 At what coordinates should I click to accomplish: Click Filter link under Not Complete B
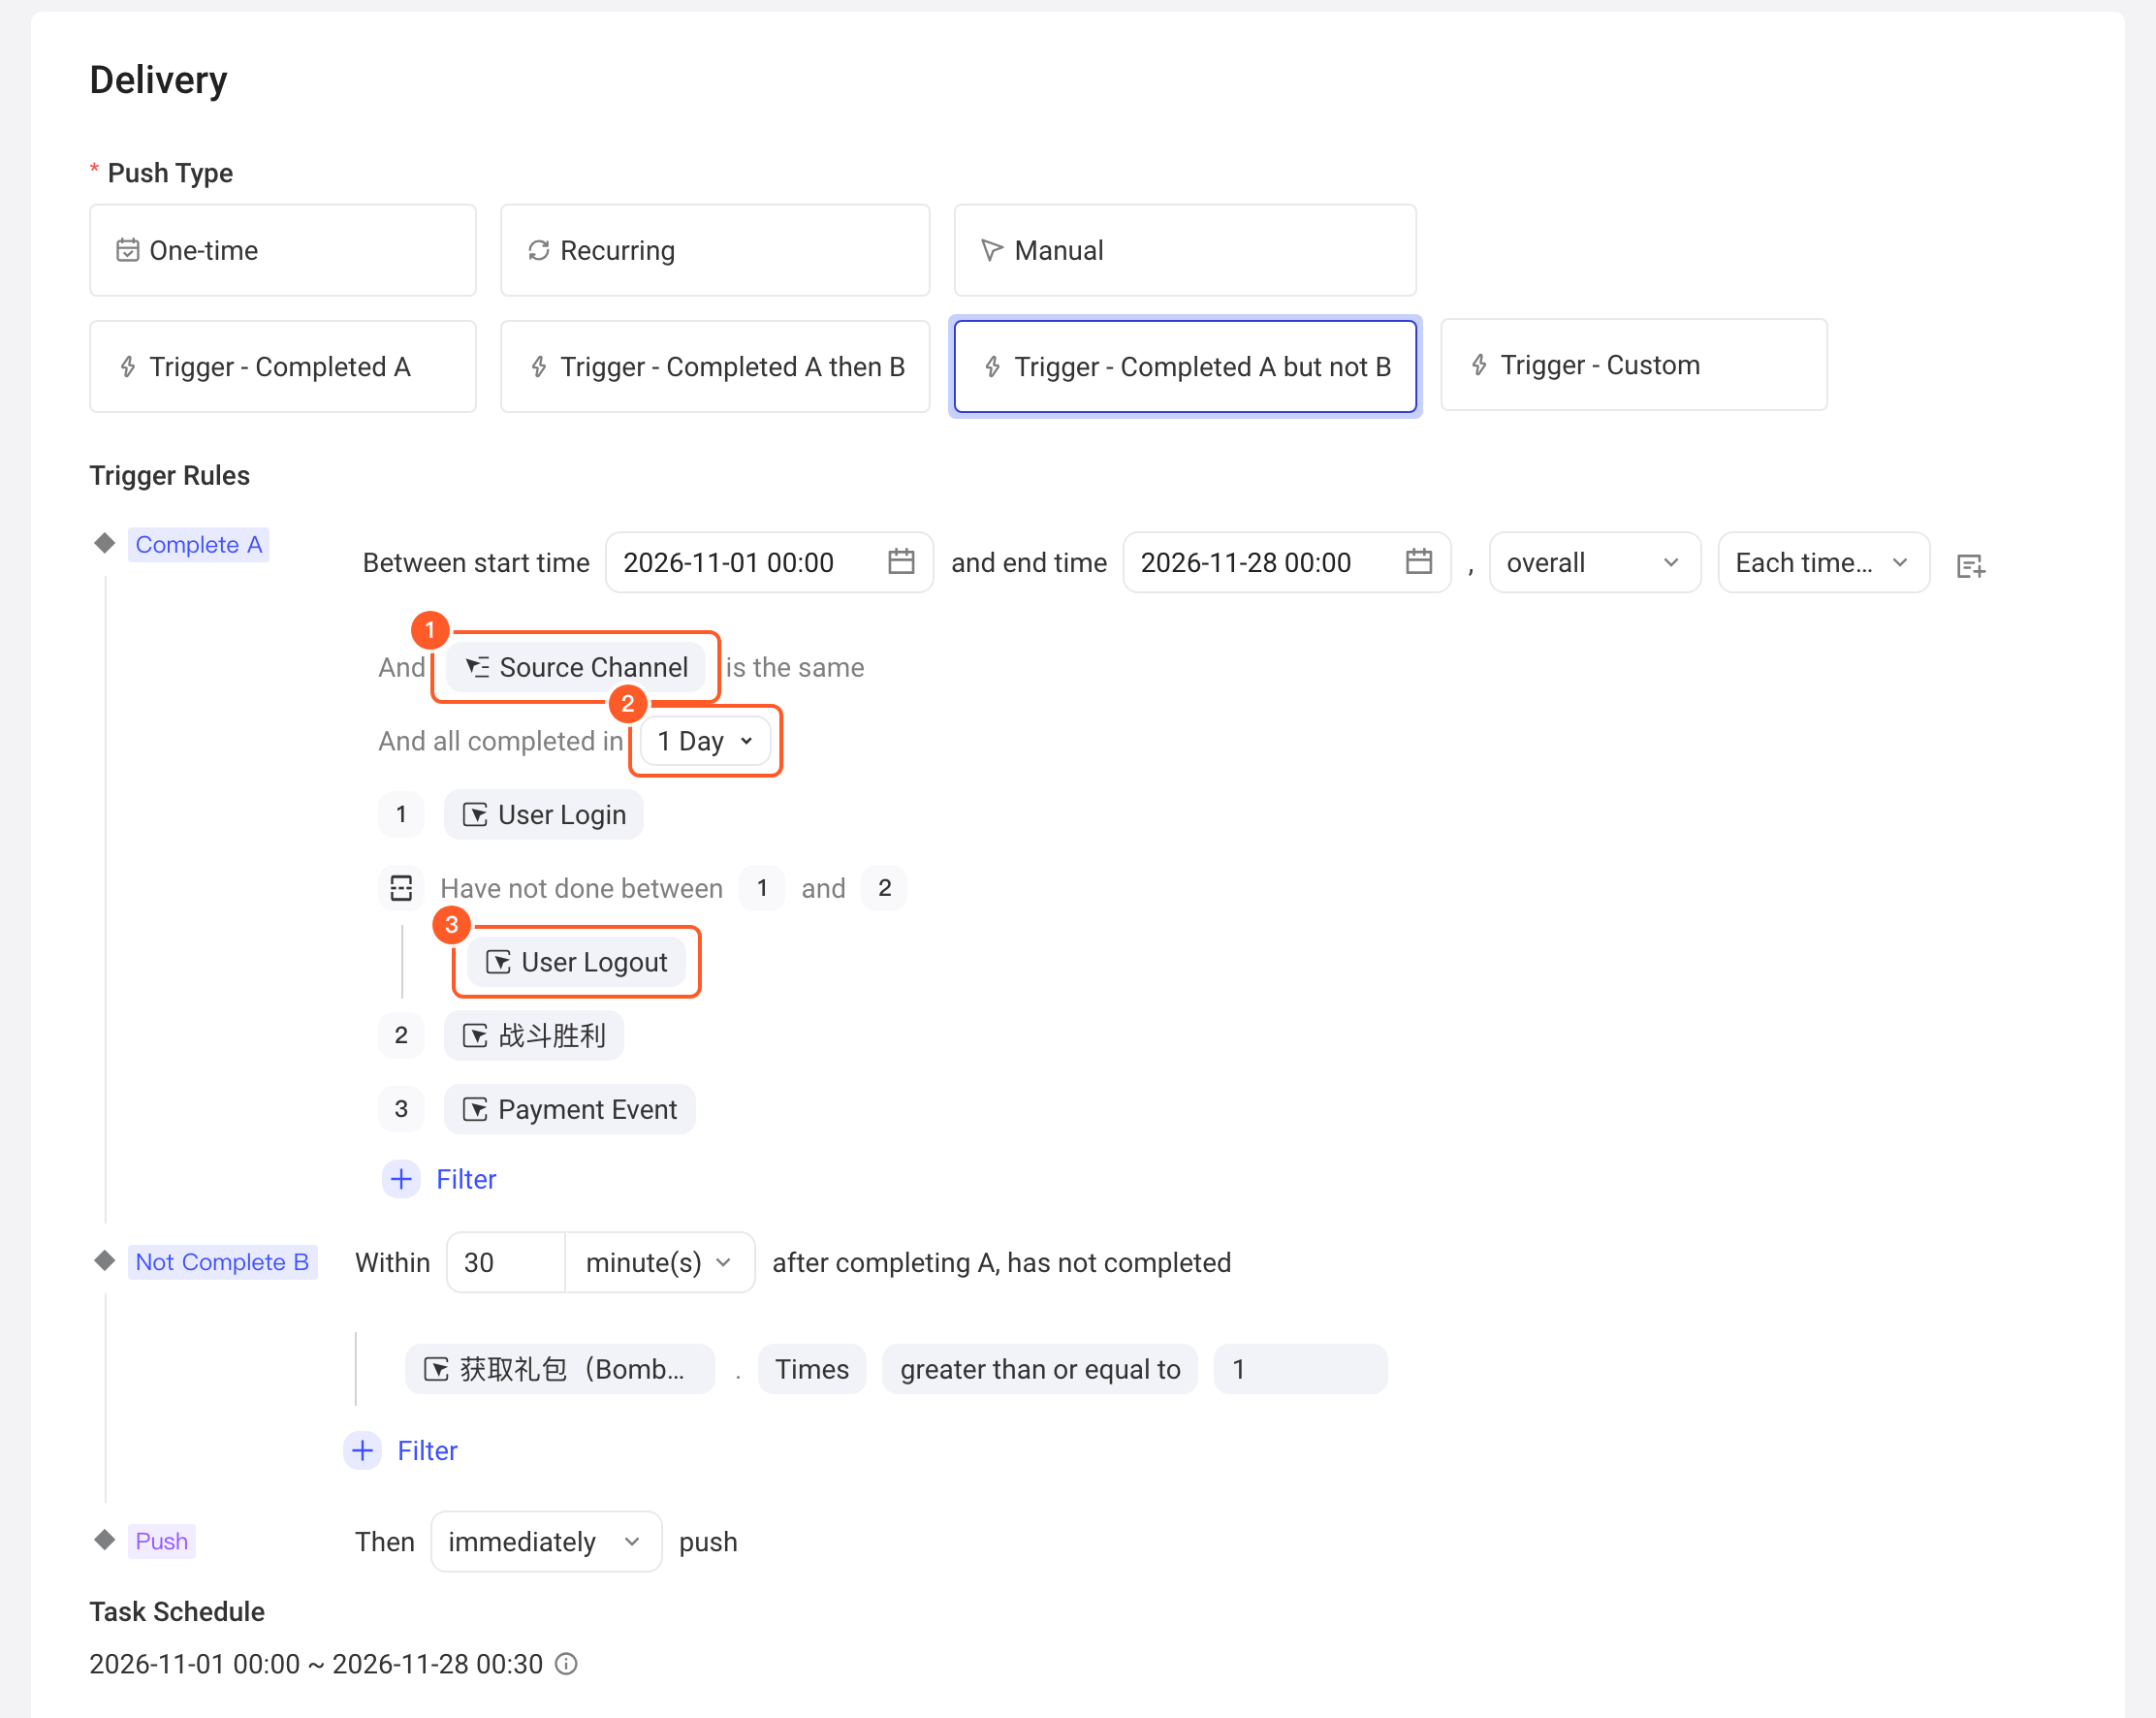pos(427,1450)
